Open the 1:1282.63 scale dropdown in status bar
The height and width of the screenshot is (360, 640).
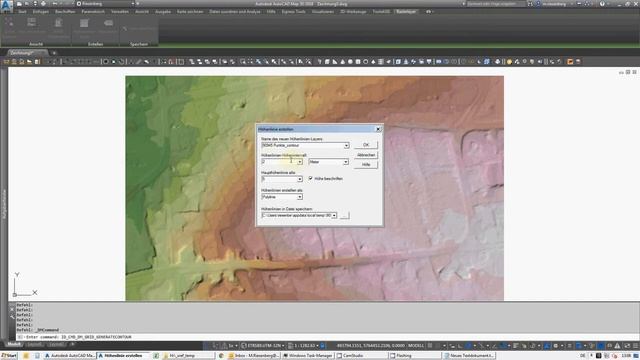coord(304,346)
